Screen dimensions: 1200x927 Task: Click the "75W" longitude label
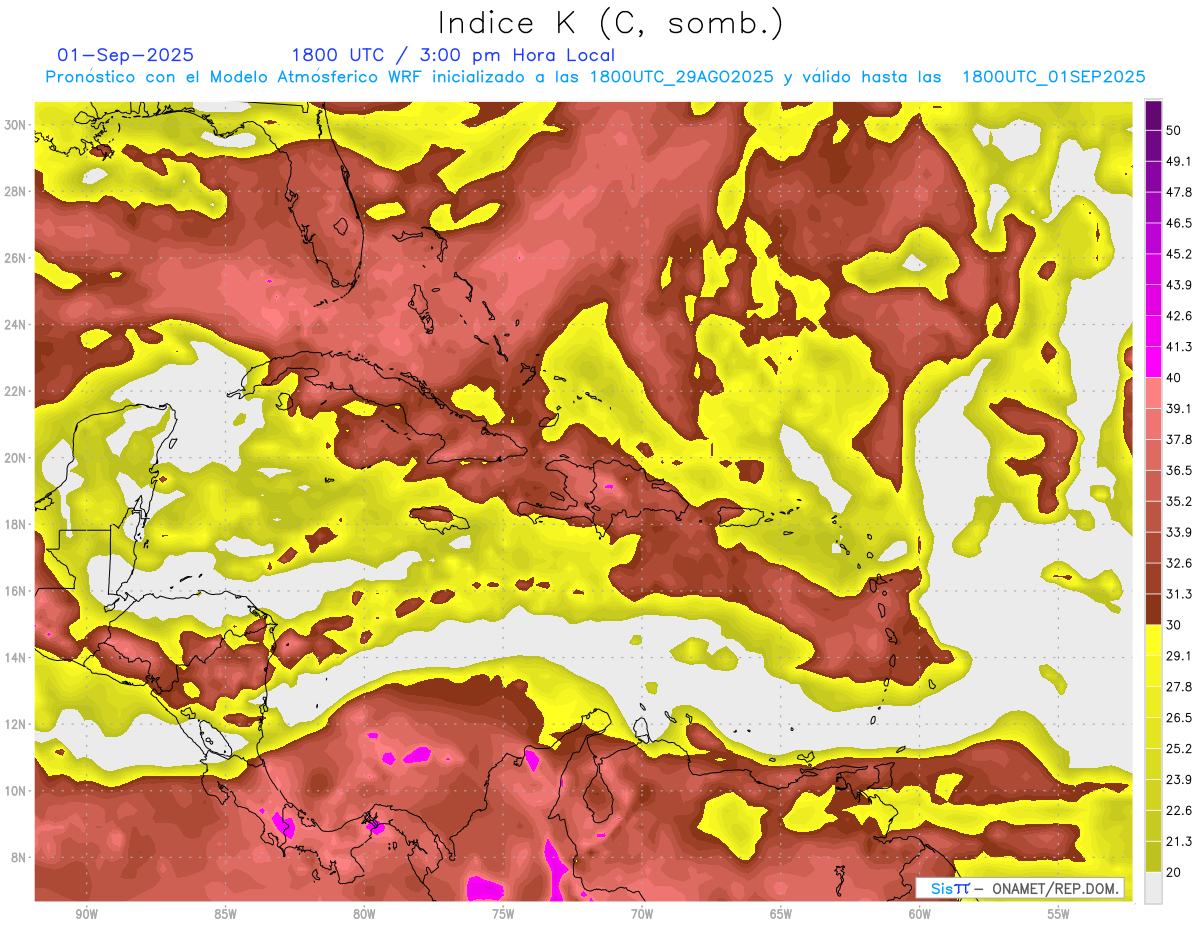(x=503, y=915)
